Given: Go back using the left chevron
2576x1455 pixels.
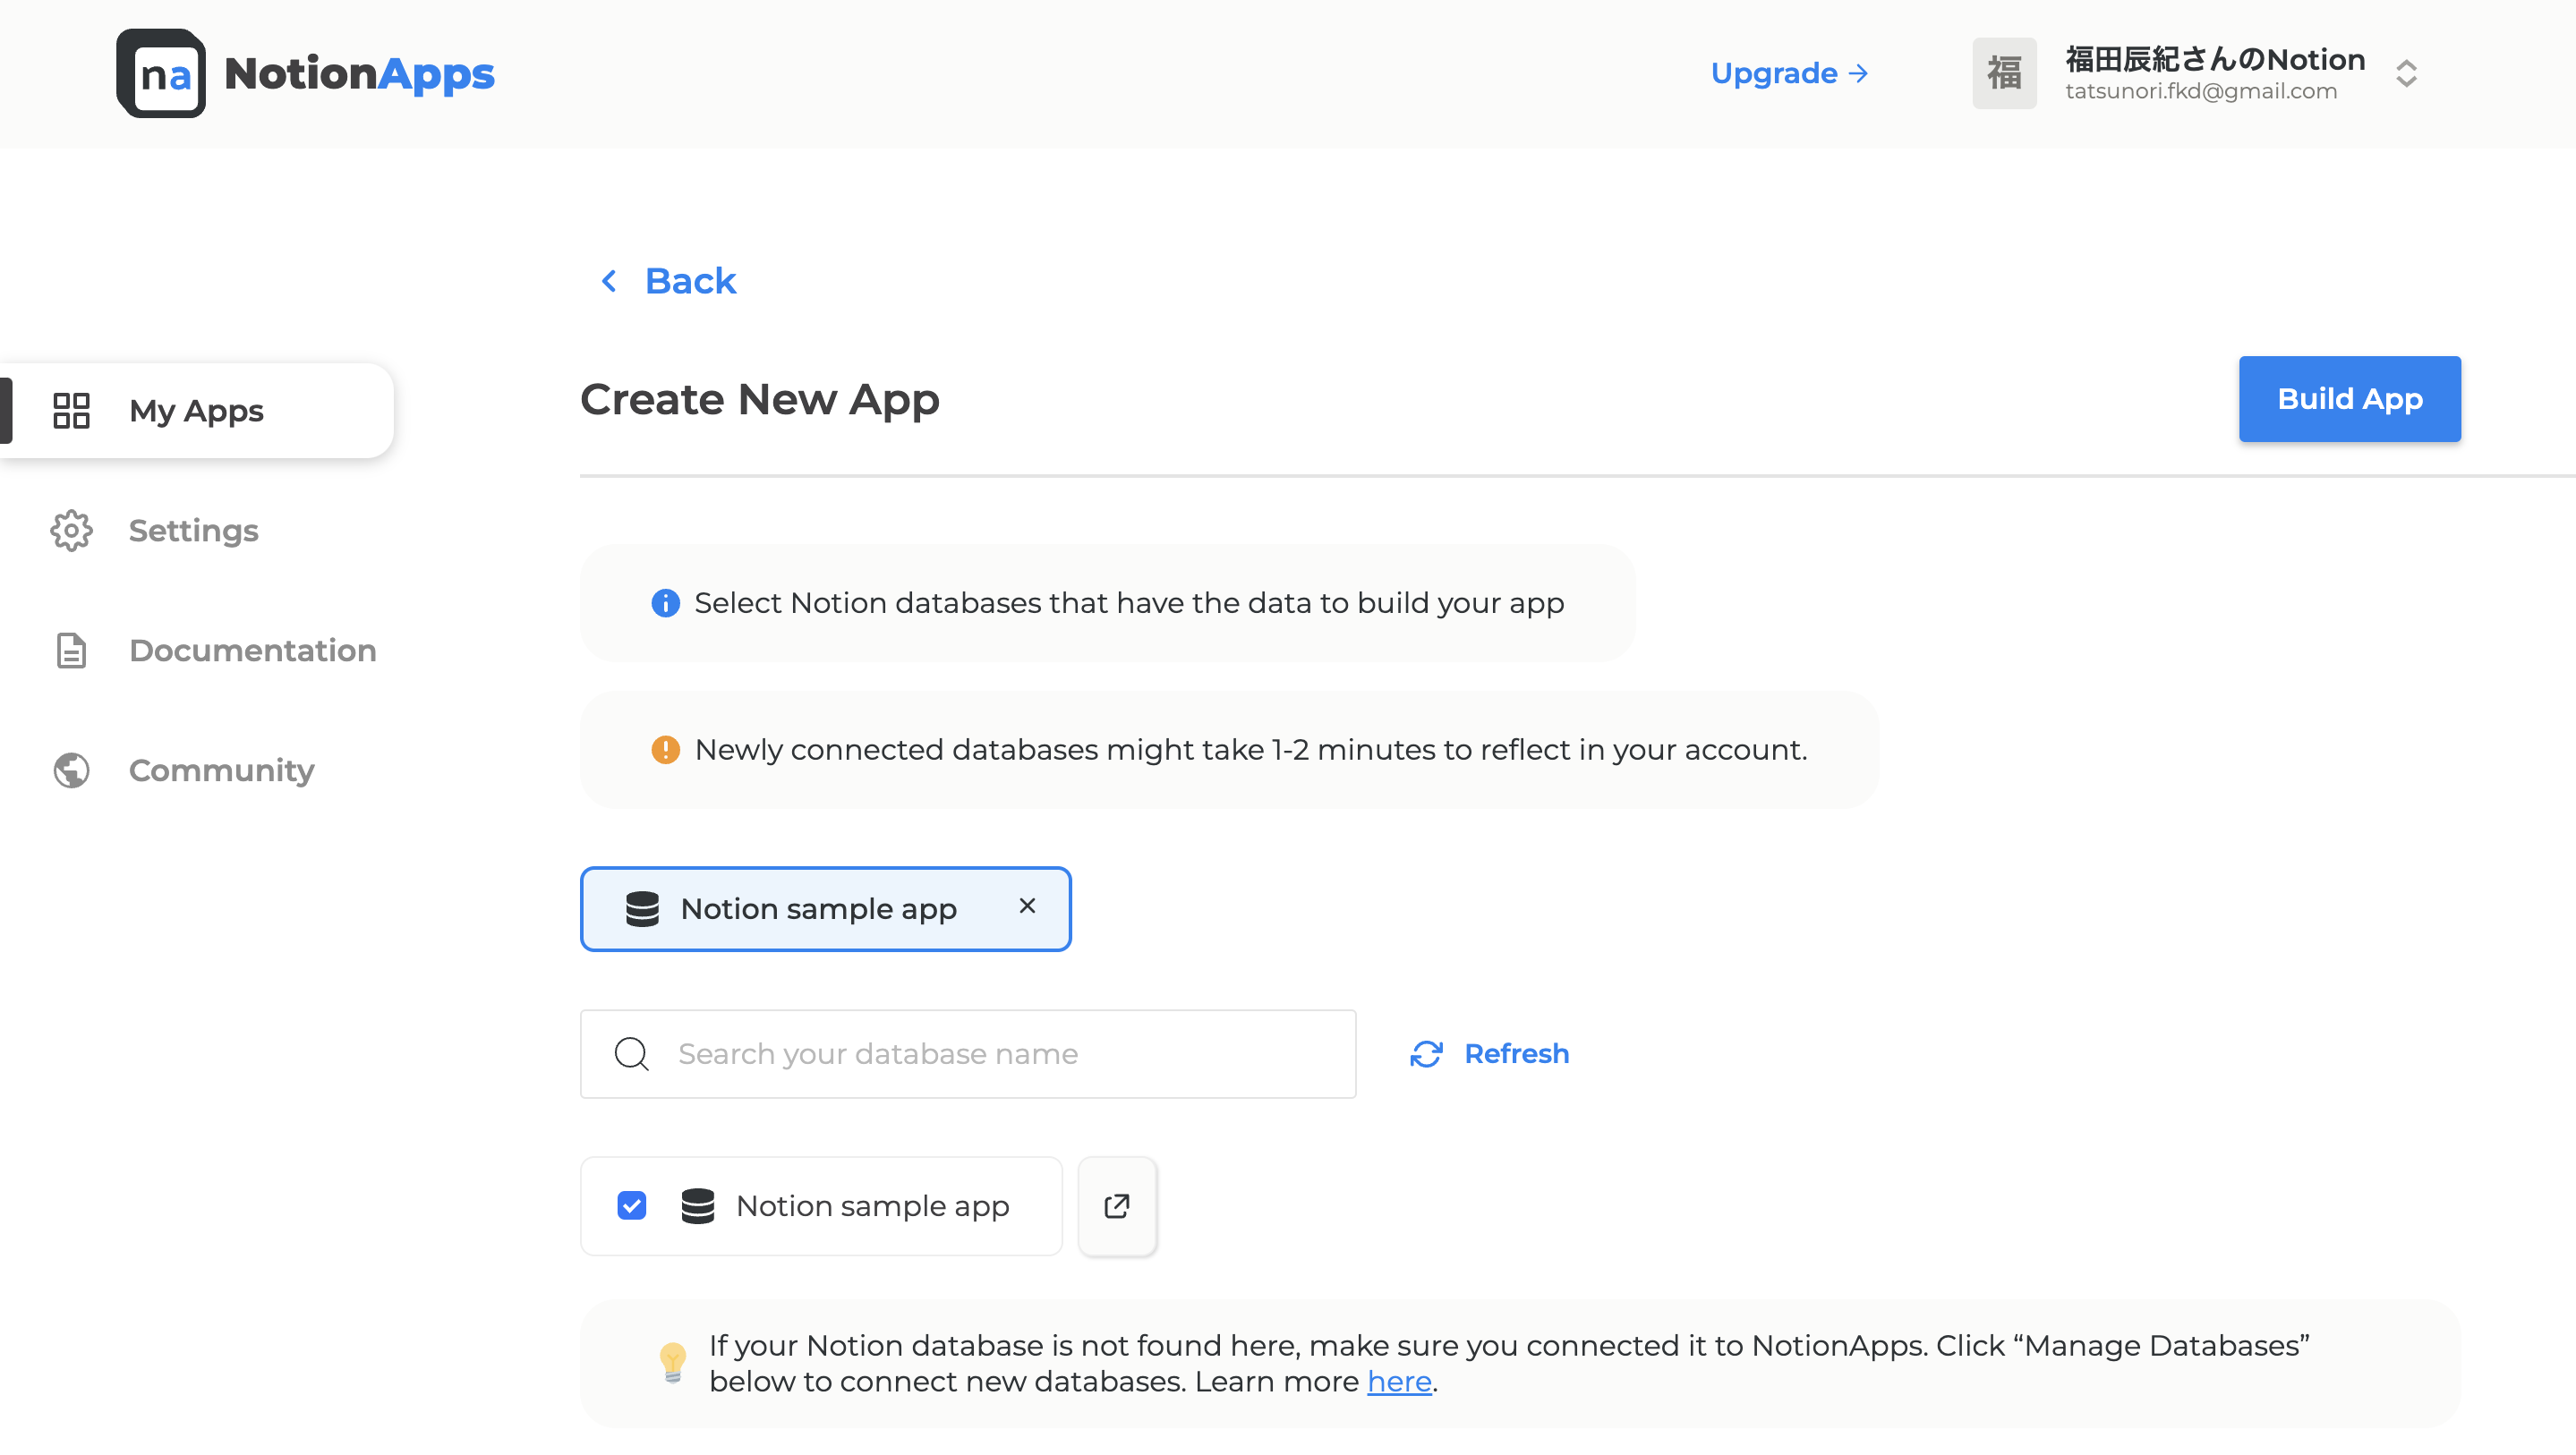Looking at the screenshot, I should [x=609, y=281].
